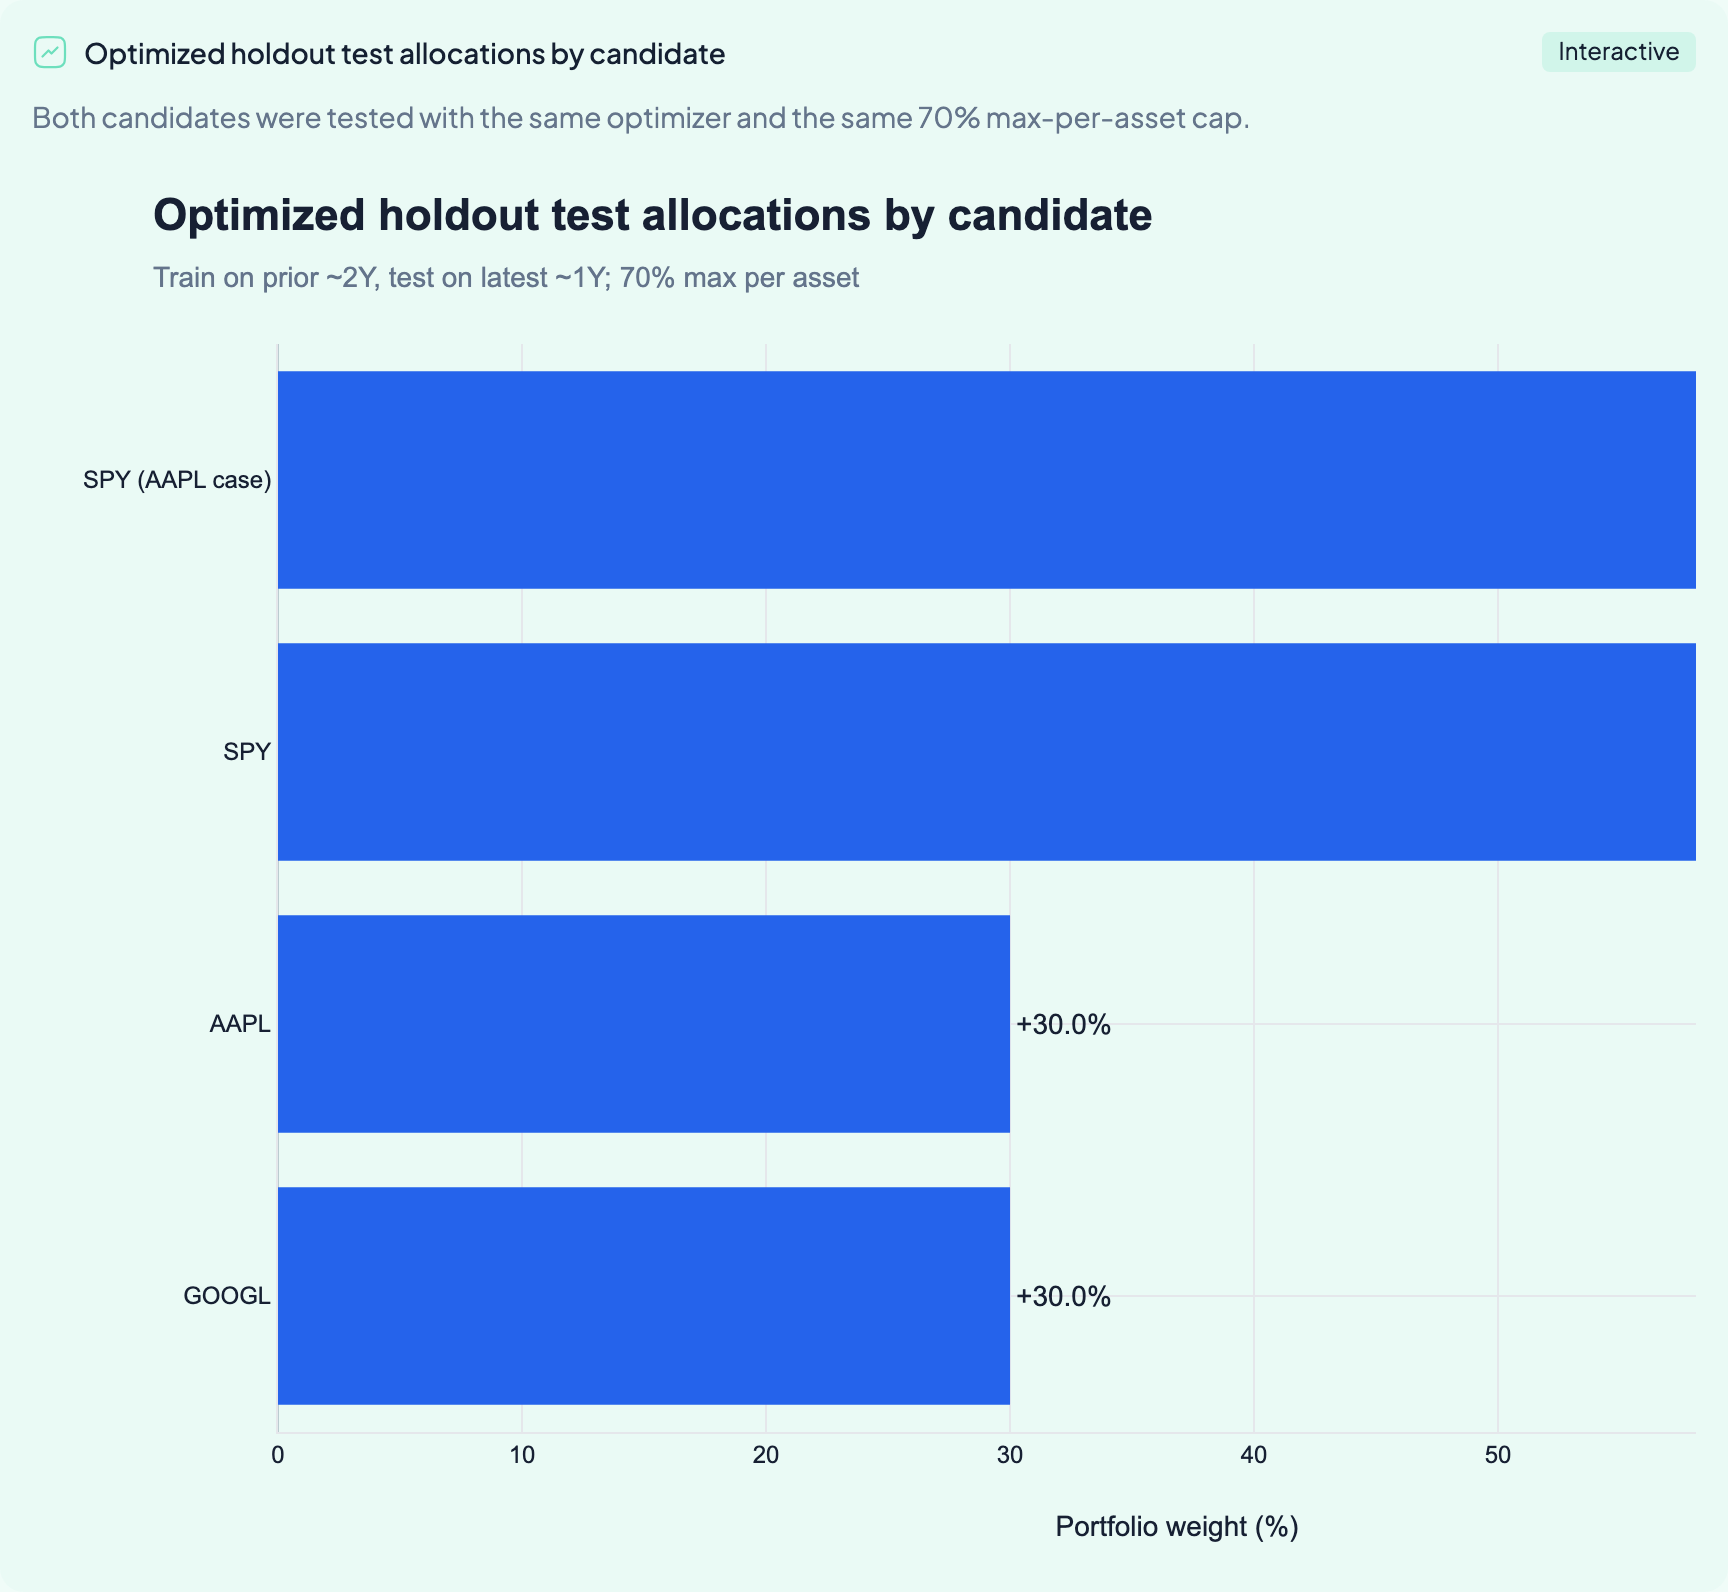Select the SPY bar in the chart
This screenshot has height=1592, width=1728.
986,752
